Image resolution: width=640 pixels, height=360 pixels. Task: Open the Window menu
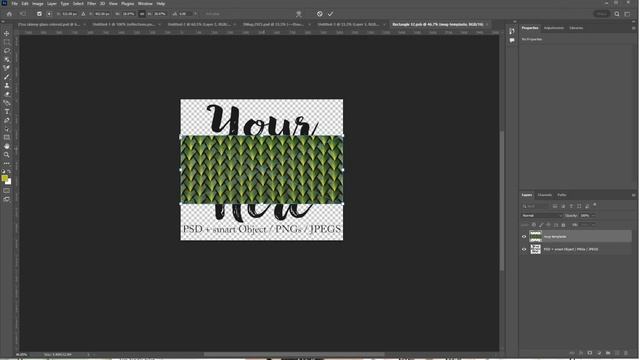pyautogui.click(x=145, y=4)
